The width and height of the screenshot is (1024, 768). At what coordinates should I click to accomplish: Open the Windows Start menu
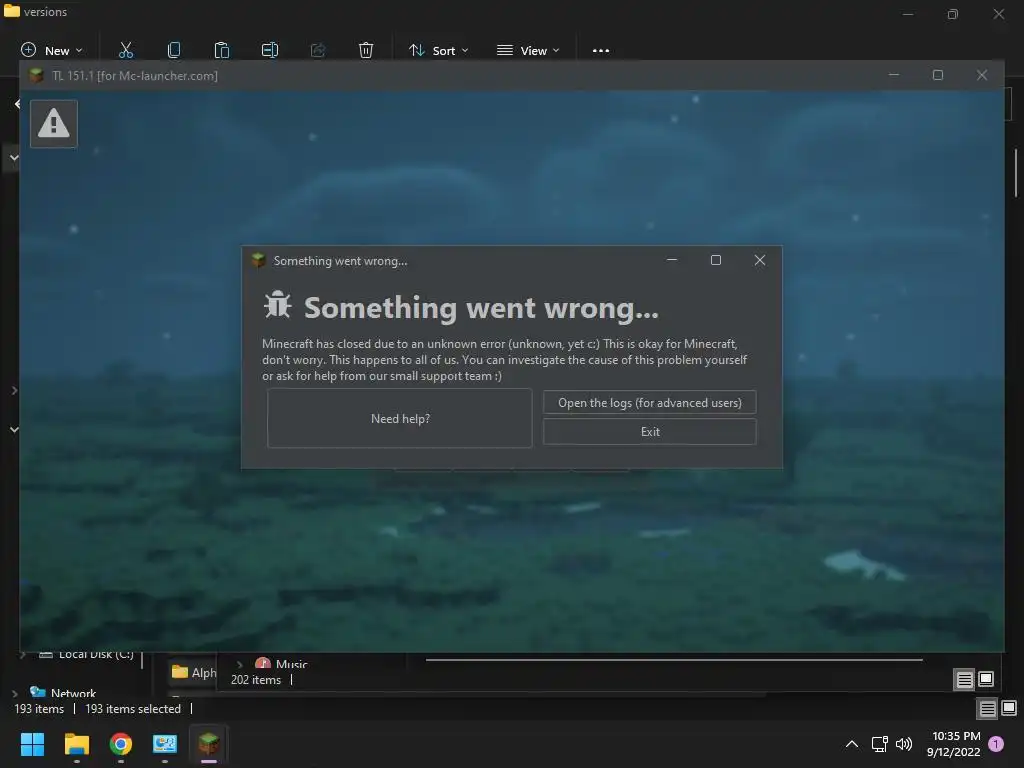pyautogui.click(x=32, y=744)
